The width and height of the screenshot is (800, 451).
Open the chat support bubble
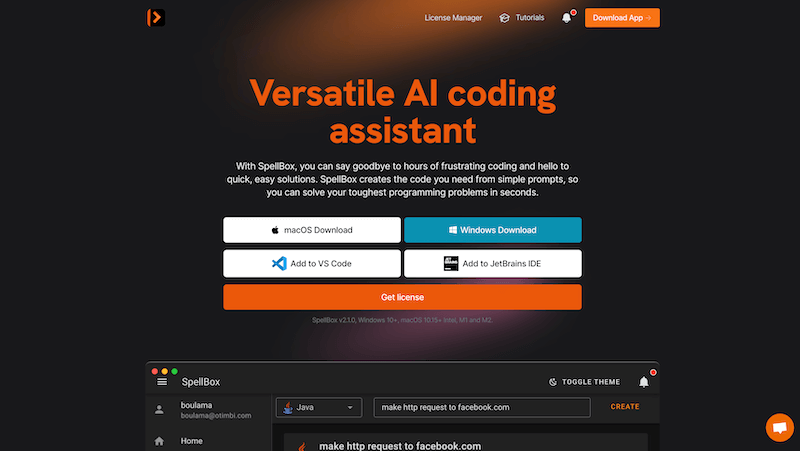coord(779,427)
